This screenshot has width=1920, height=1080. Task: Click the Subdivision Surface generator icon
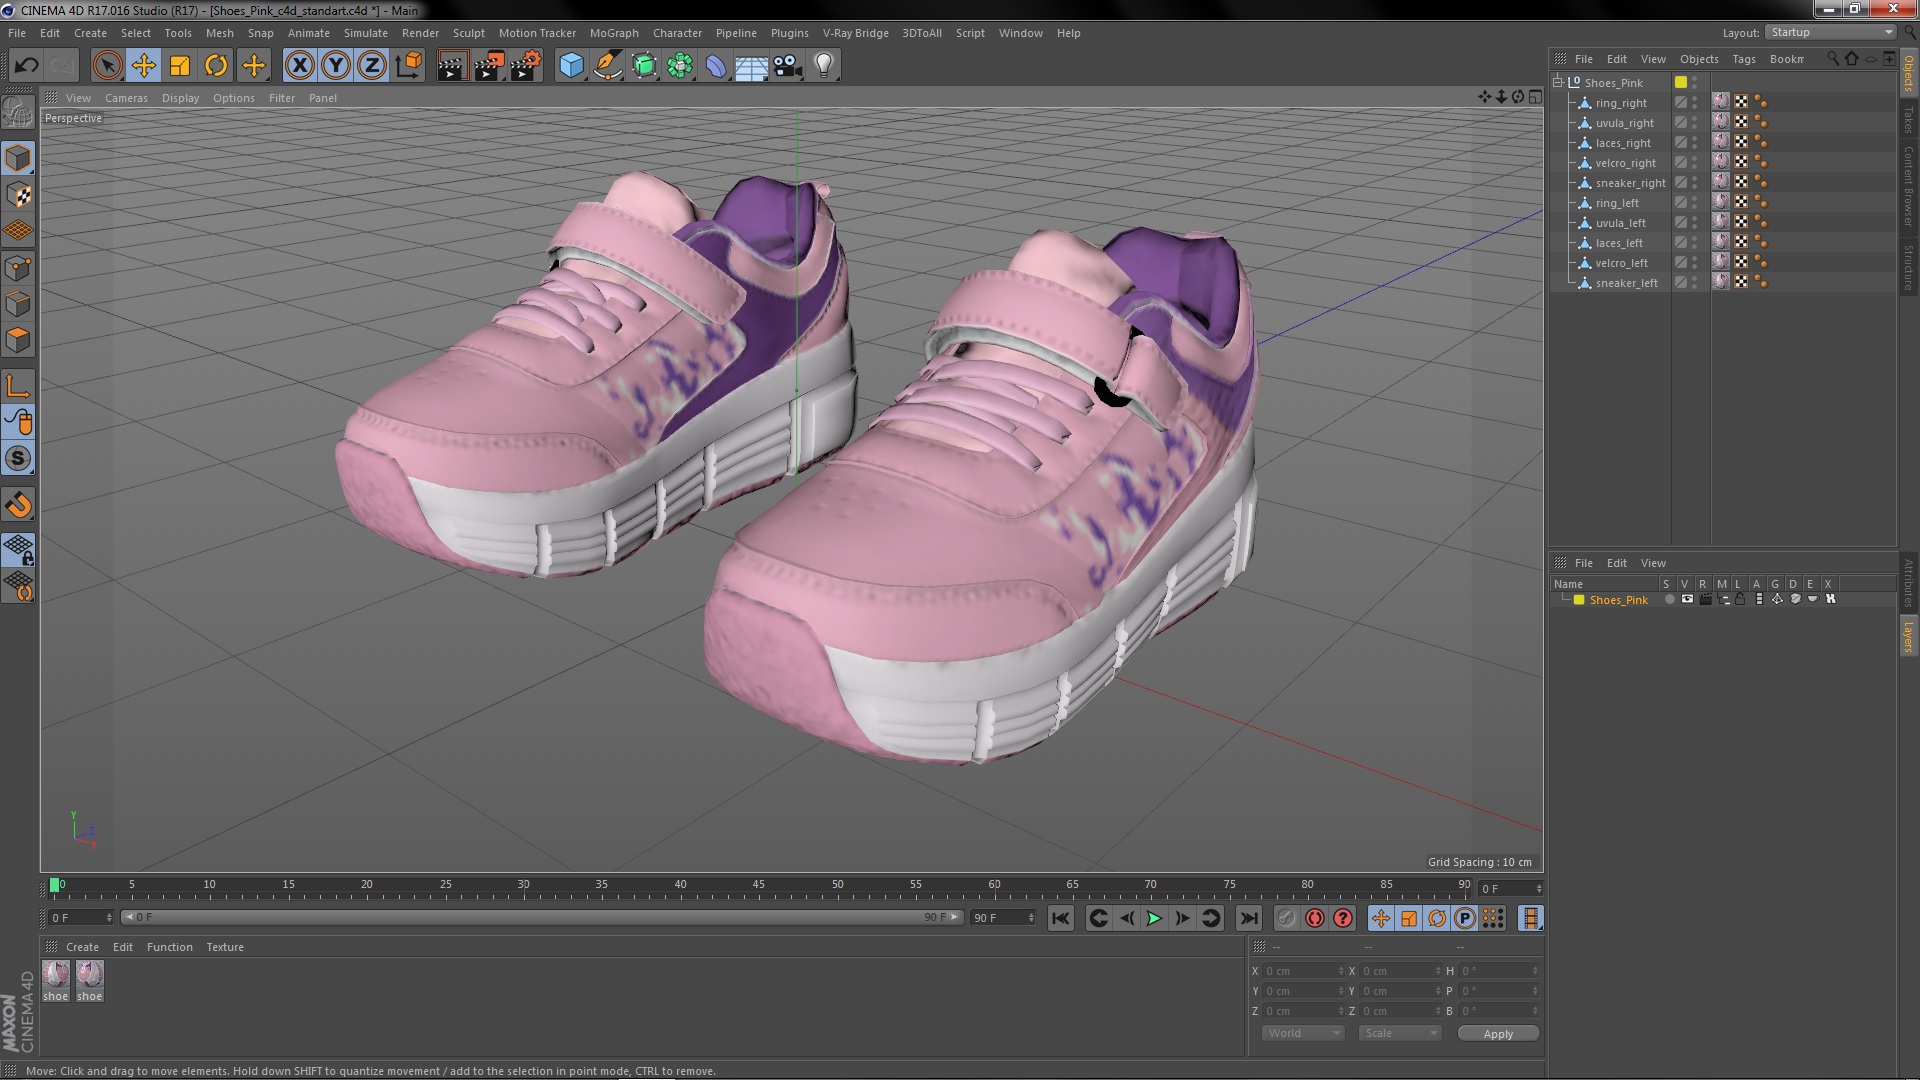tap(644, 66)
